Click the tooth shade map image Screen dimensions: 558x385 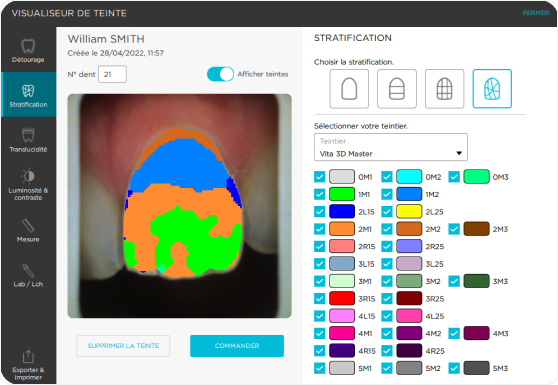[180, 206]
